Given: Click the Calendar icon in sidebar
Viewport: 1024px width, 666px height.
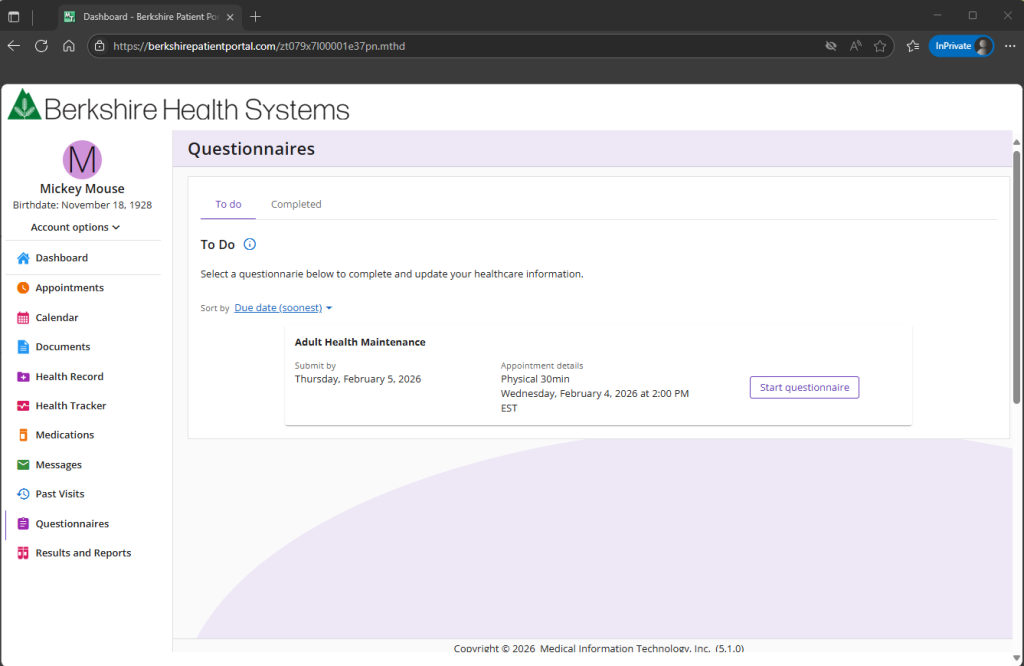Looking at the screenshot, I should (23, 318).
